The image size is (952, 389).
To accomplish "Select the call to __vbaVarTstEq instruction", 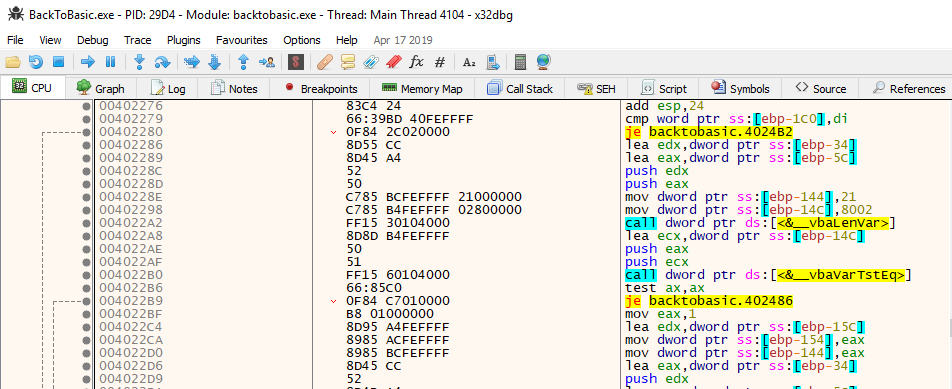I will (x=769, y=275).
